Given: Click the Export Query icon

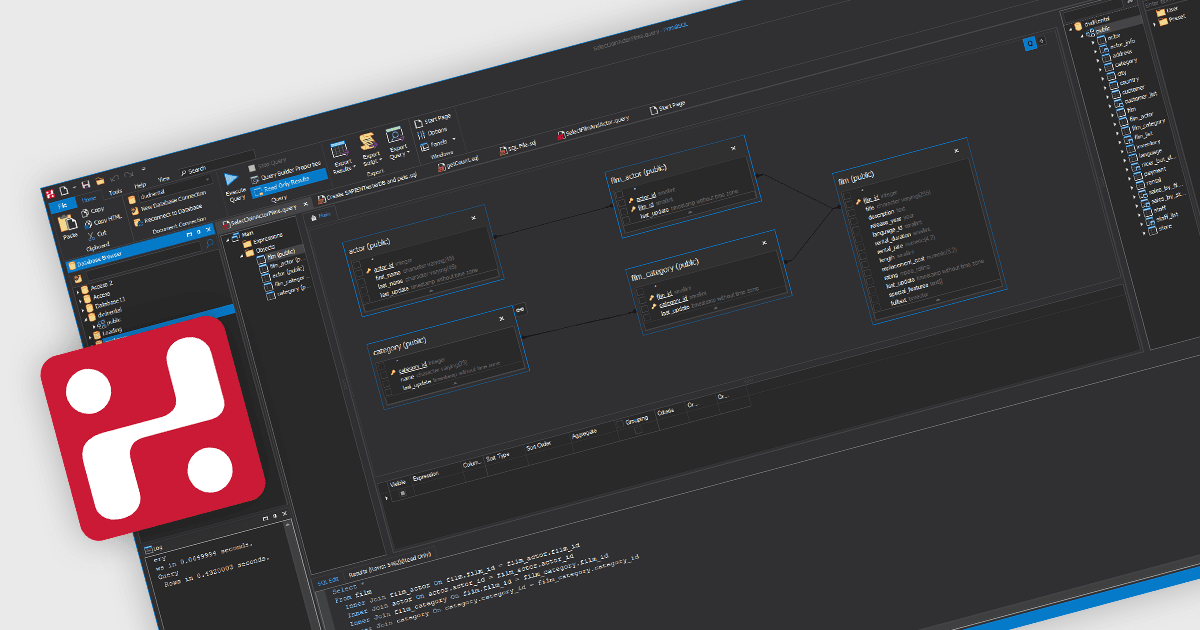Looking at the screenshot, I should pyautogui.click(x=394, y=135).
